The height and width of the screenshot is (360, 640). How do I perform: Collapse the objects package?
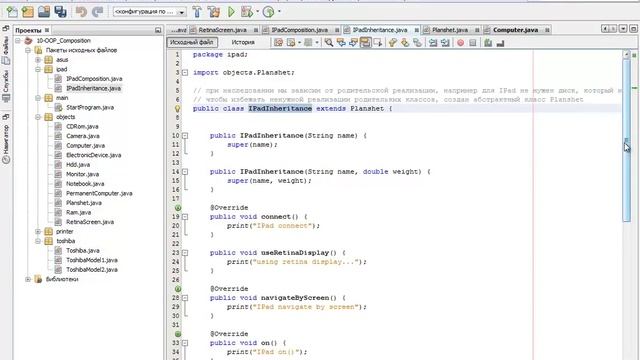point(38,117)
